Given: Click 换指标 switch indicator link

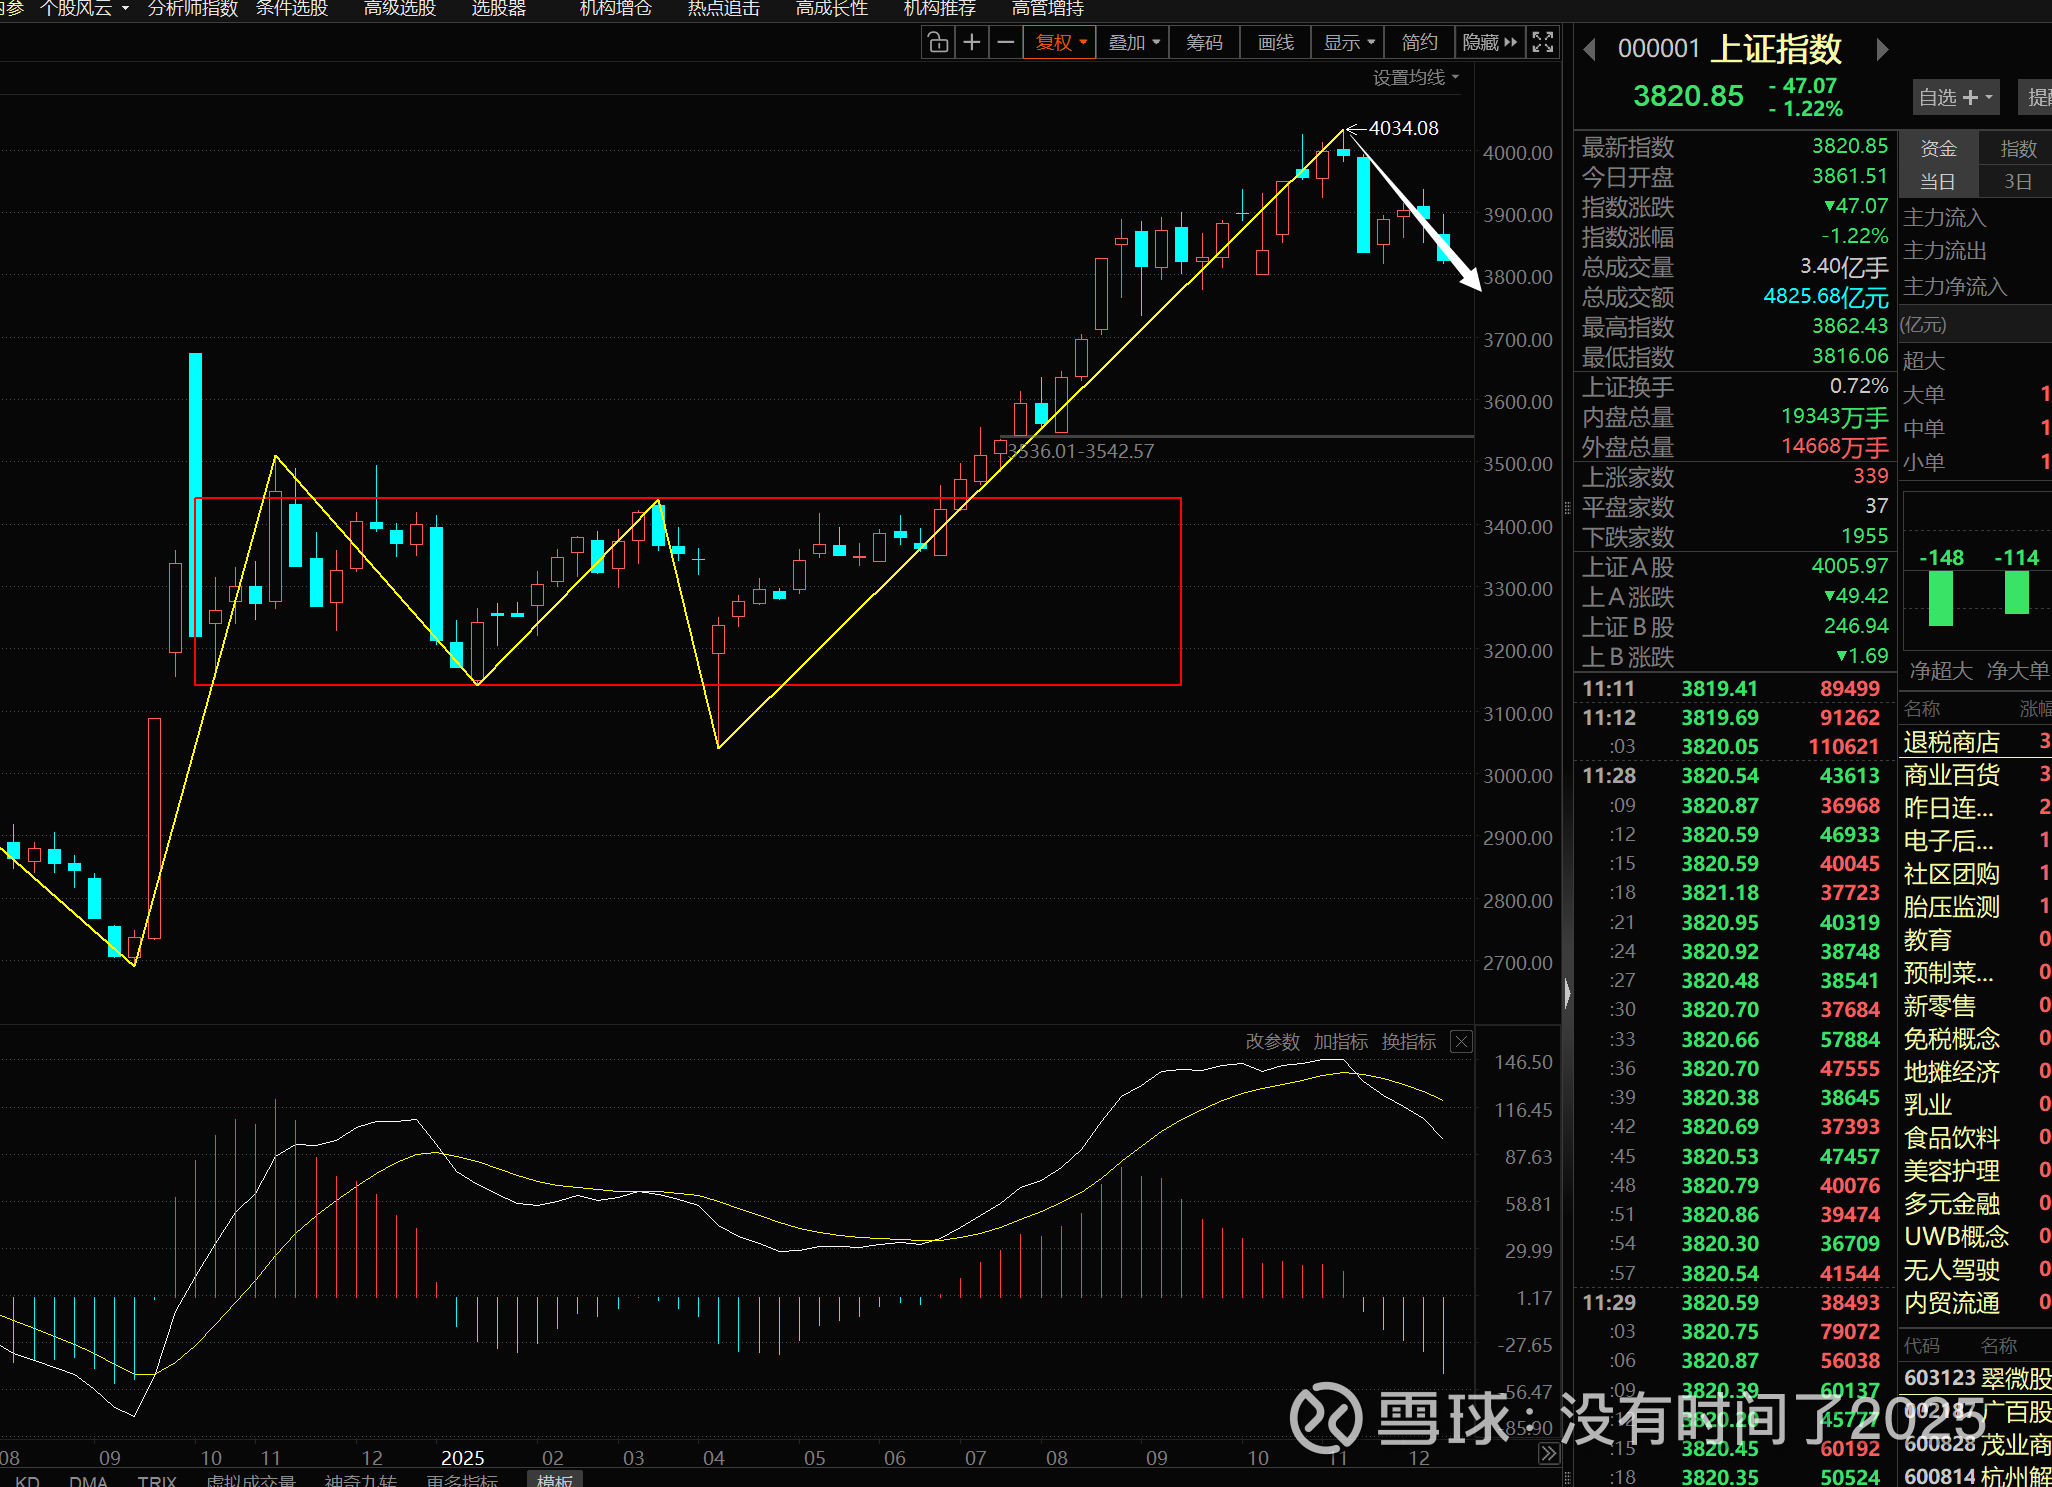Looking at the screenshot, I should click(x=1408, y=1042).
